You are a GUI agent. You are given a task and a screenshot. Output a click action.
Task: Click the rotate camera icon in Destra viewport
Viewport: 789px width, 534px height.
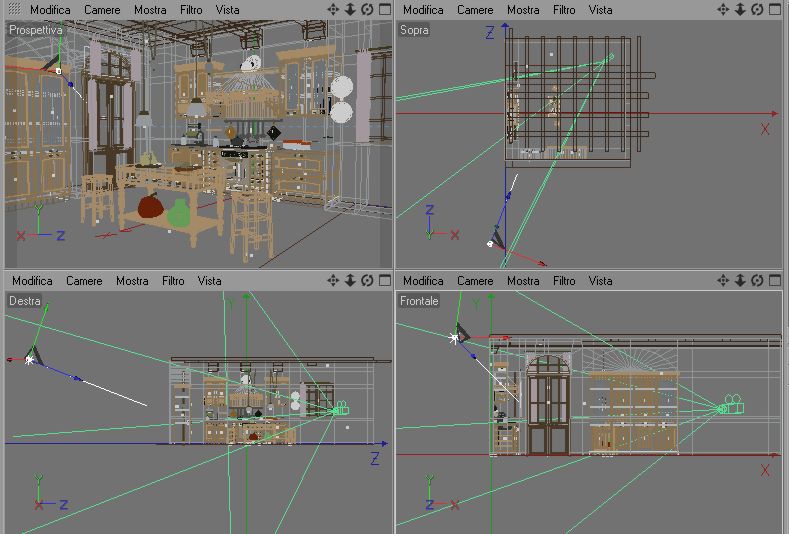click(367, 280)
